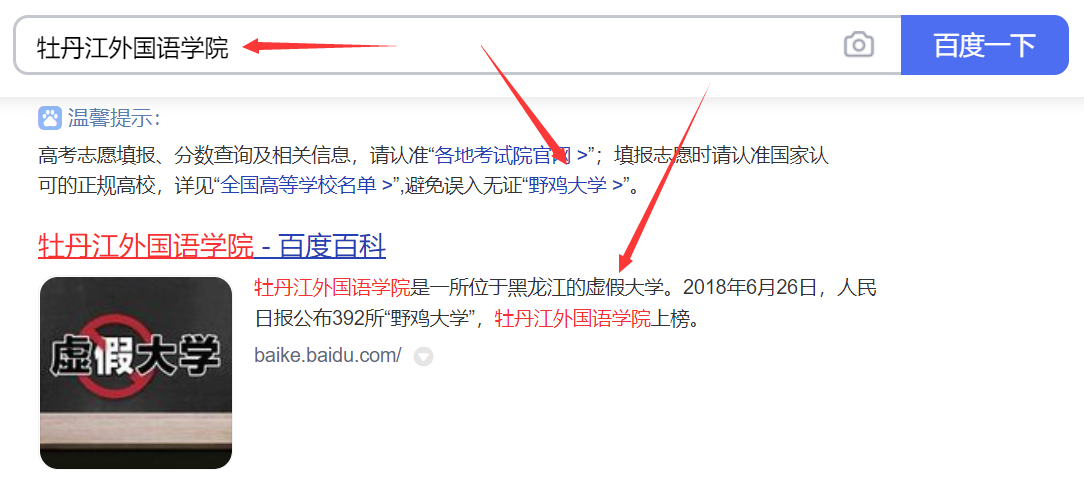Expand the arrow beside baike.baidu.com/
The width and height of the screenshot is (1084, 485).
(423, 356)
